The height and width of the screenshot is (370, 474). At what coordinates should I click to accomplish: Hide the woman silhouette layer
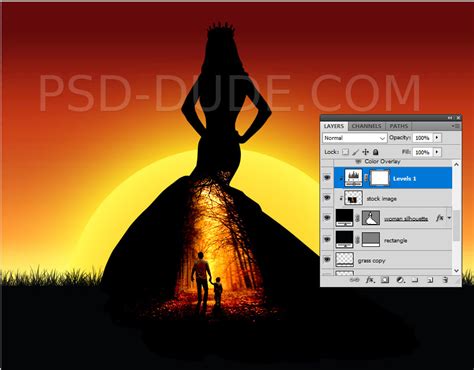click(327, 218)
